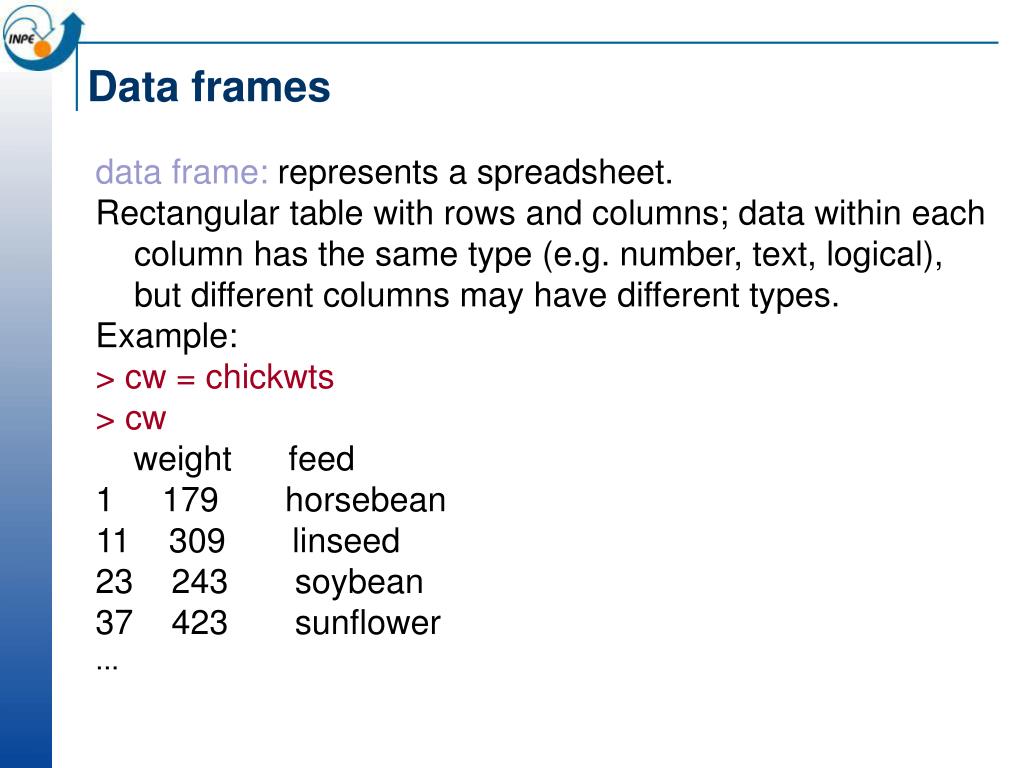Click the red '> cw' command line
This screenshot has height=768, width=1024.
131,419
